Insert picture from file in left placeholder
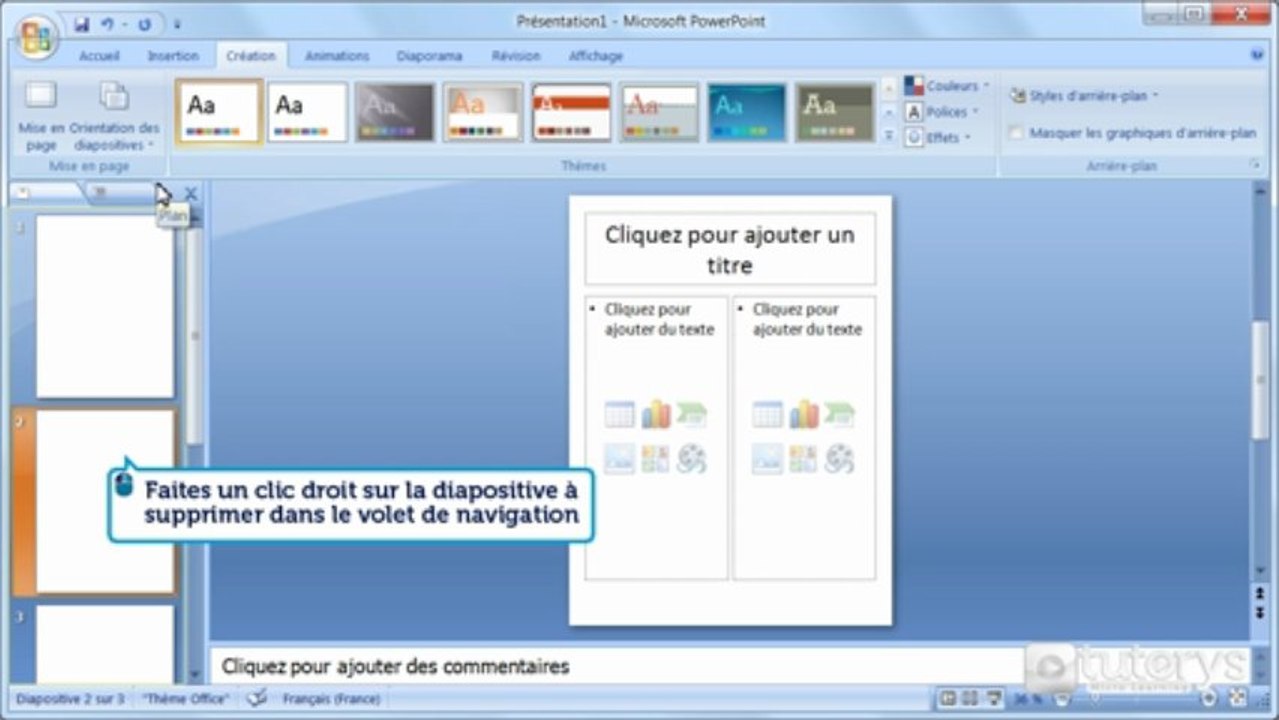 619,458
